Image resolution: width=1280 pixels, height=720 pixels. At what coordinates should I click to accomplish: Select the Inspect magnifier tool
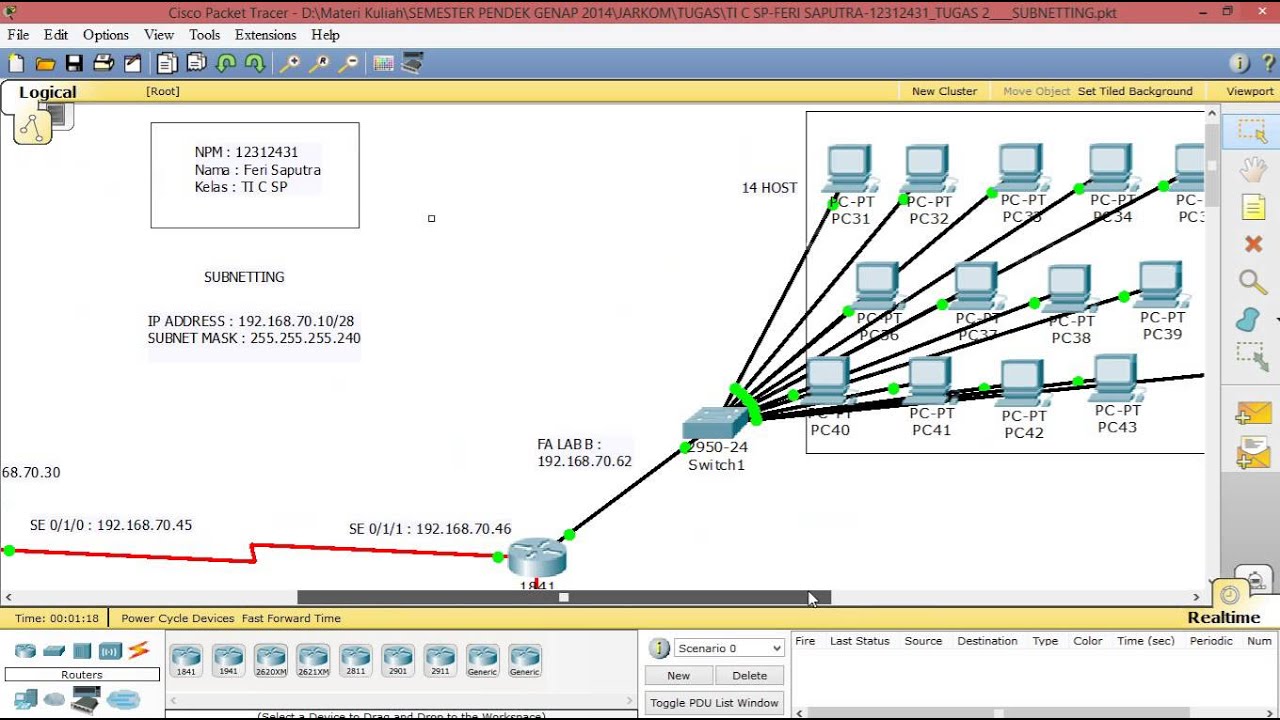click(x=1253, y=282)
